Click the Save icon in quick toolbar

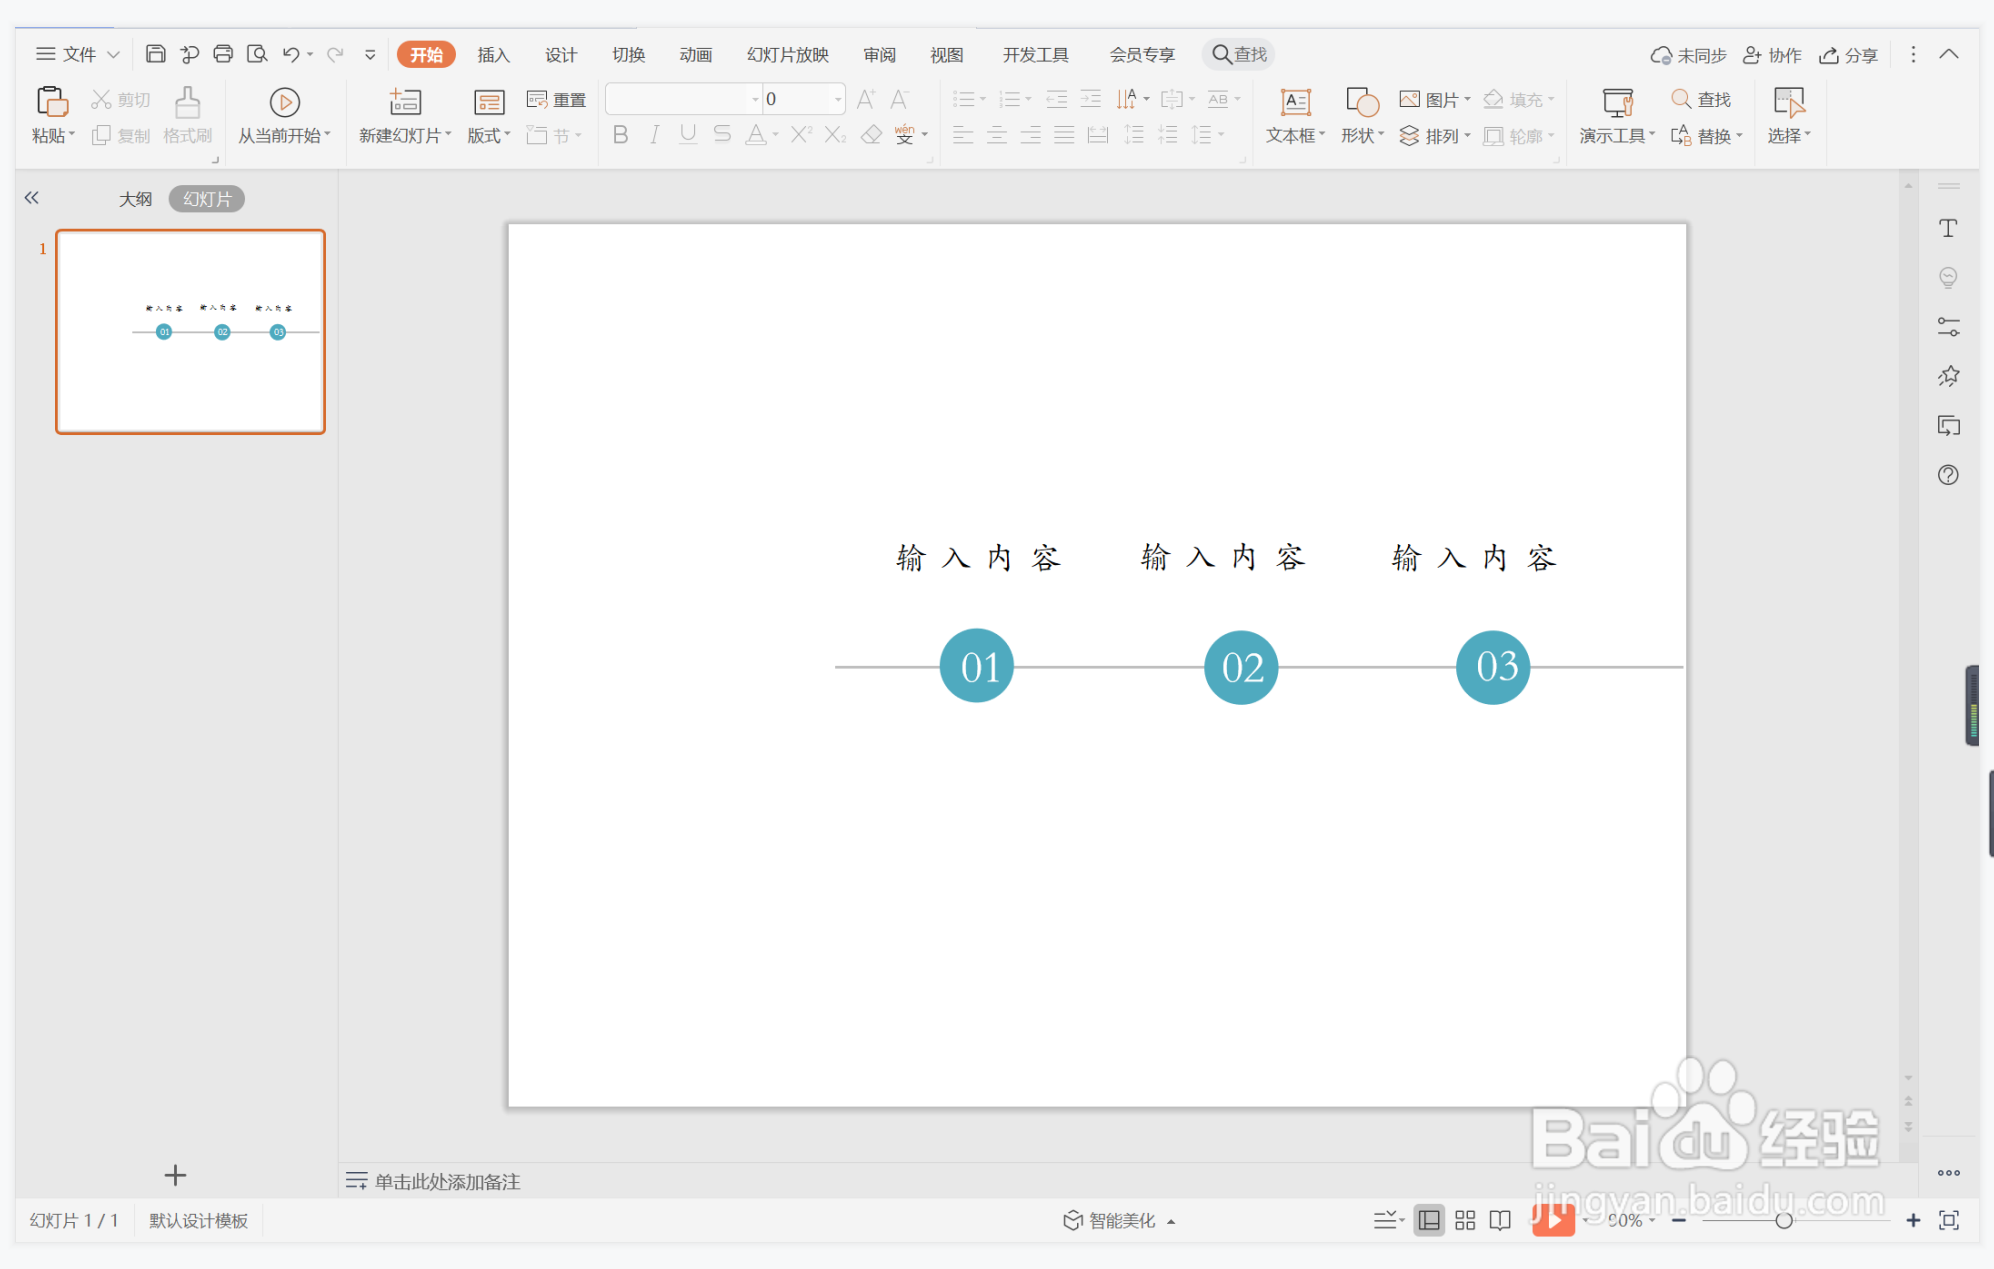155,54
